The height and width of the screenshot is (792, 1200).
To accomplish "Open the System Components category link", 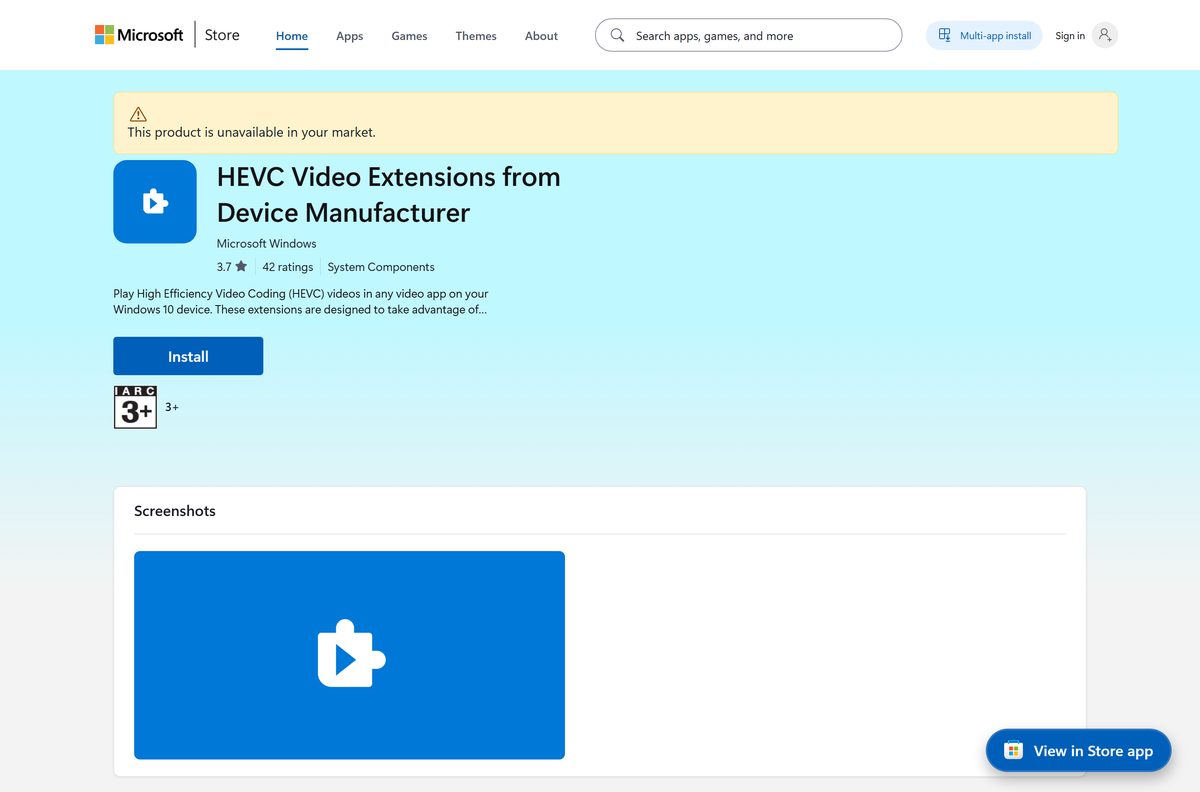I will pyautogui.click(x=381, y=267).
